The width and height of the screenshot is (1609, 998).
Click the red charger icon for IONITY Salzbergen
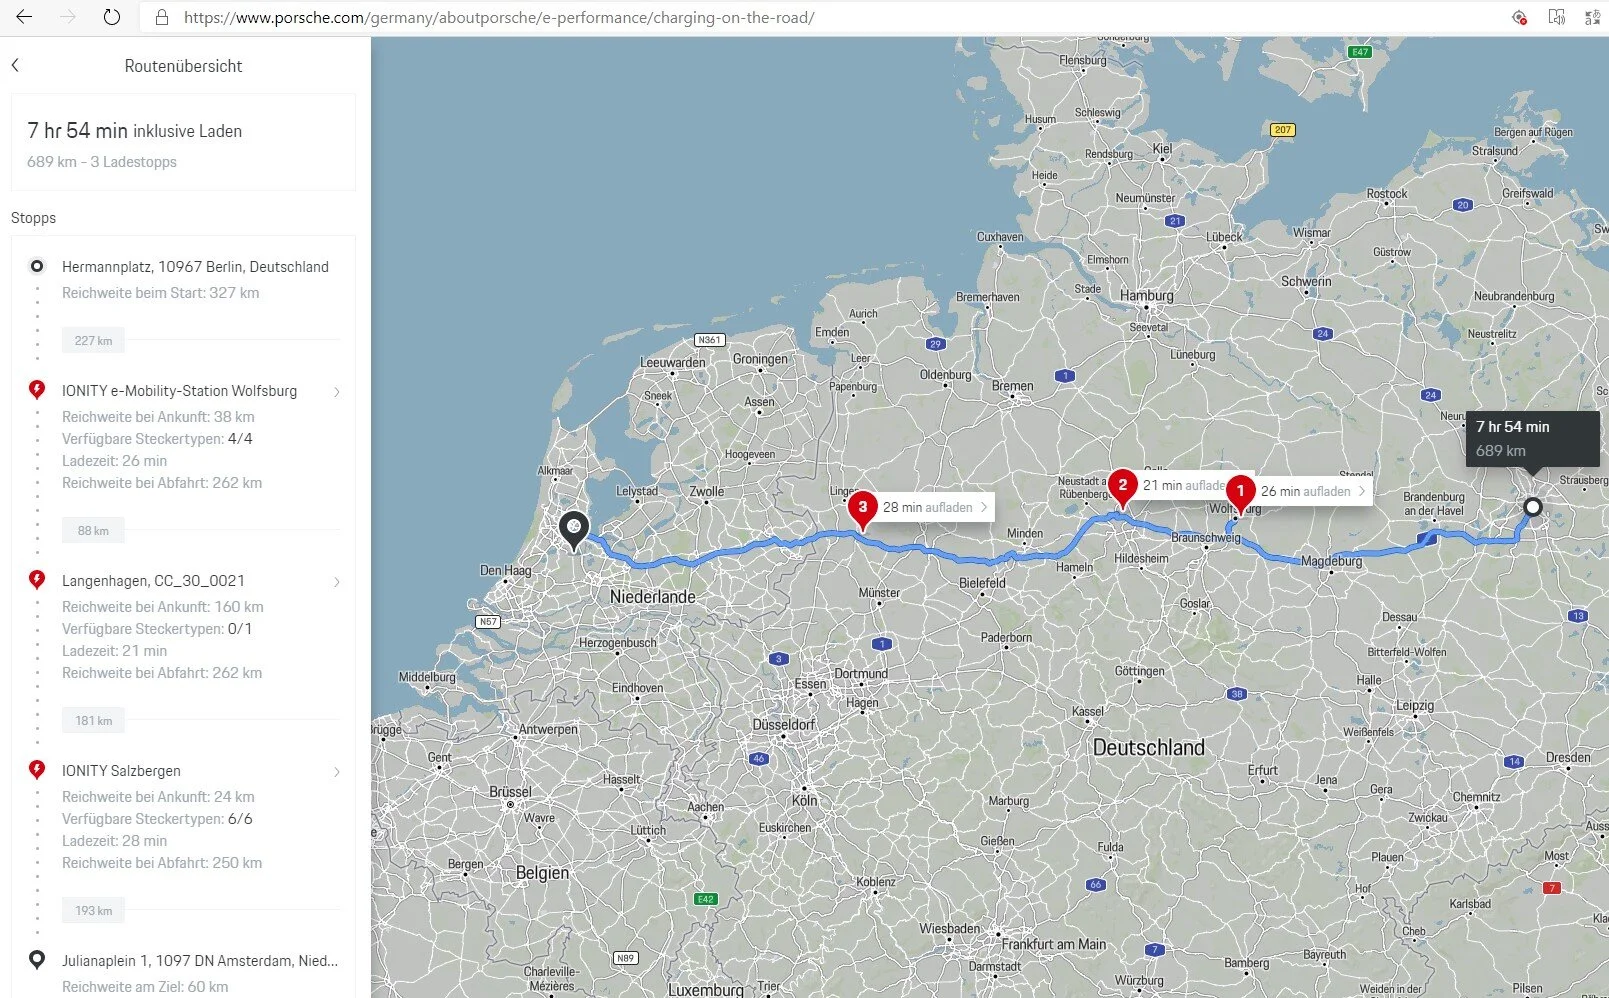pos(37,769)
